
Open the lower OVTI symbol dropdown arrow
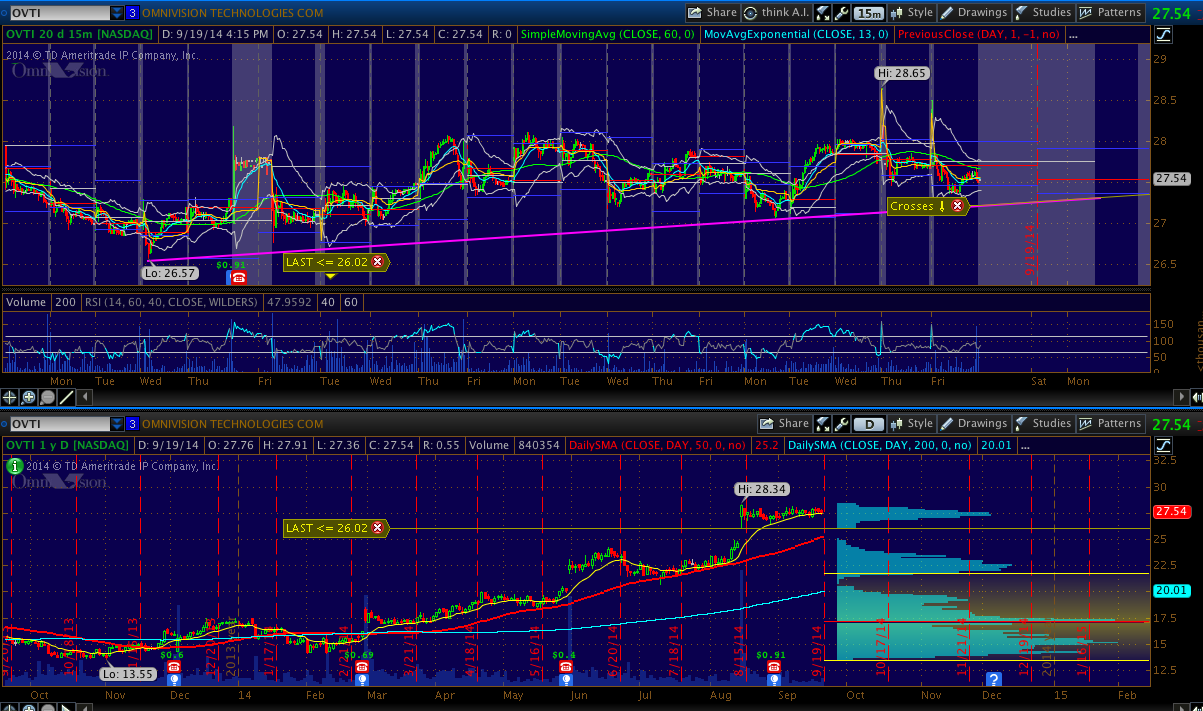[x=118, y=424]
